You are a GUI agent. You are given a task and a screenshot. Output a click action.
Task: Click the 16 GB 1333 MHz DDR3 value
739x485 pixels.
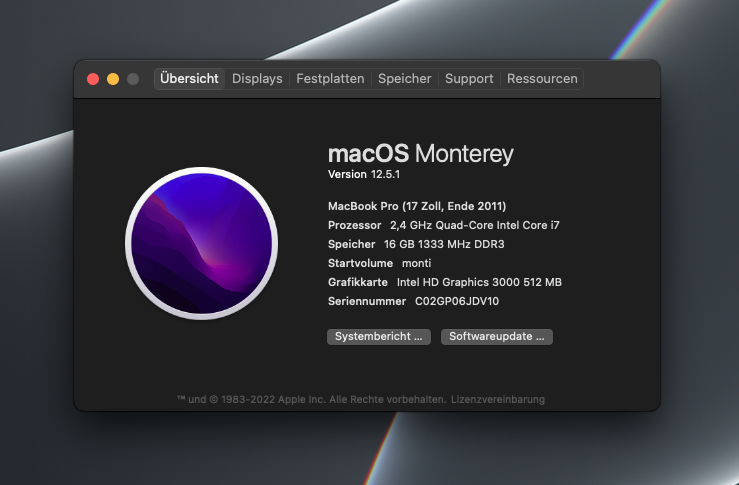click(444, 244)
